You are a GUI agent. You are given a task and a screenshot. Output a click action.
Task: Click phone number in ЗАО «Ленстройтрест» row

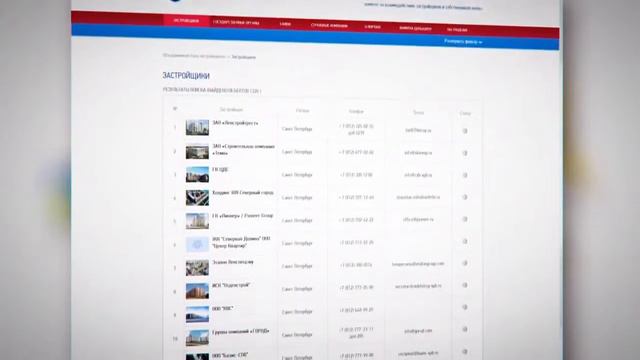(x=356, y=129)
